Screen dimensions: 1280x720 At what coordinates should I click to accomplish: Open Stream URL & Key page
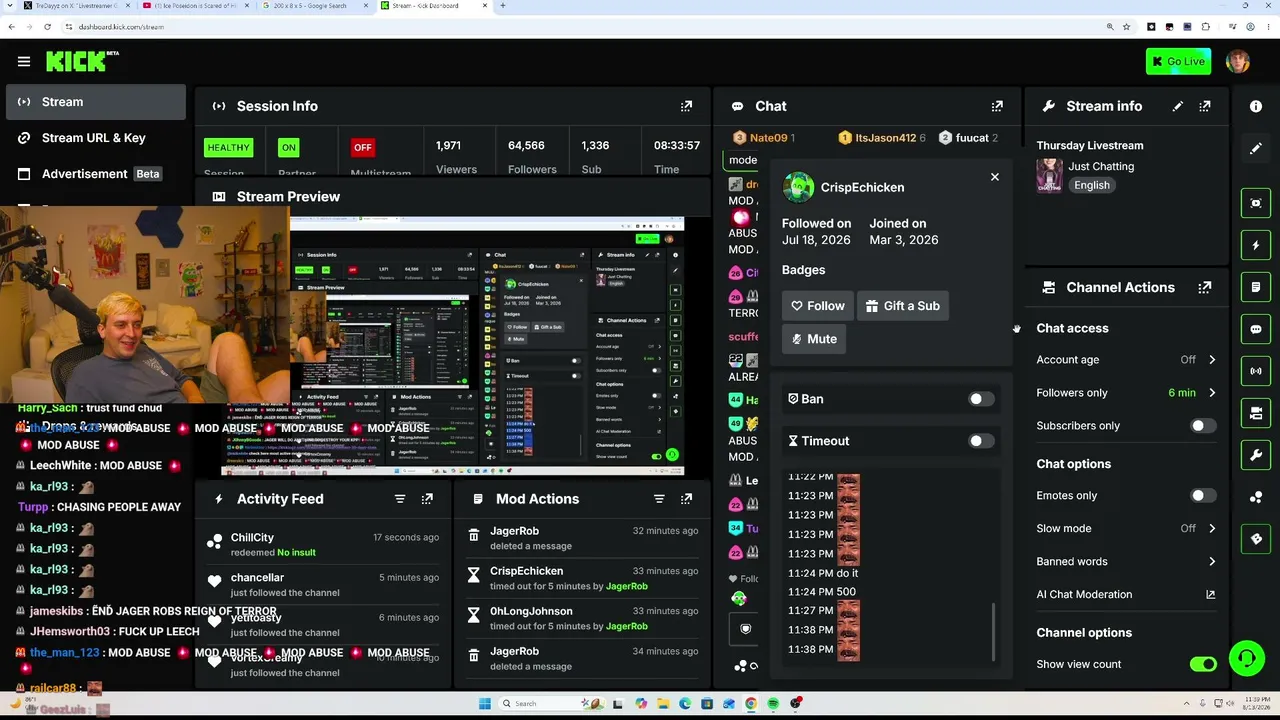(x=96, y=138)
